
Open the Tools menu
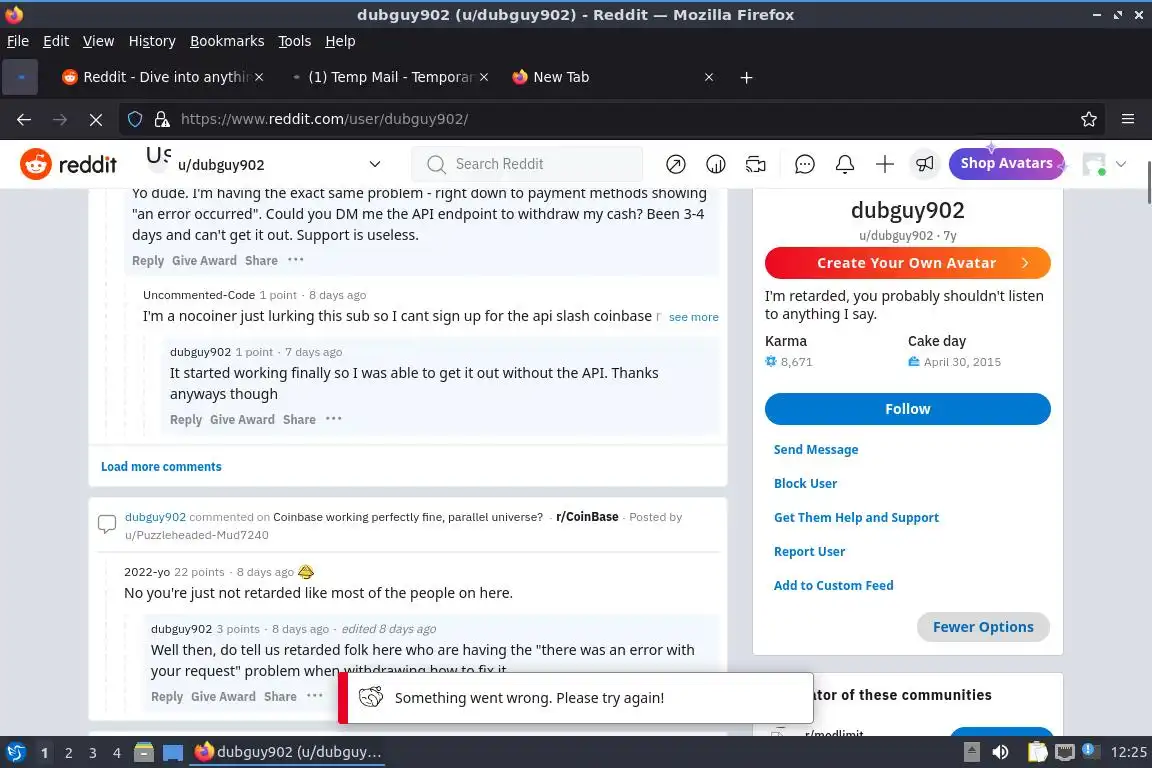click(x=295, y=41)
